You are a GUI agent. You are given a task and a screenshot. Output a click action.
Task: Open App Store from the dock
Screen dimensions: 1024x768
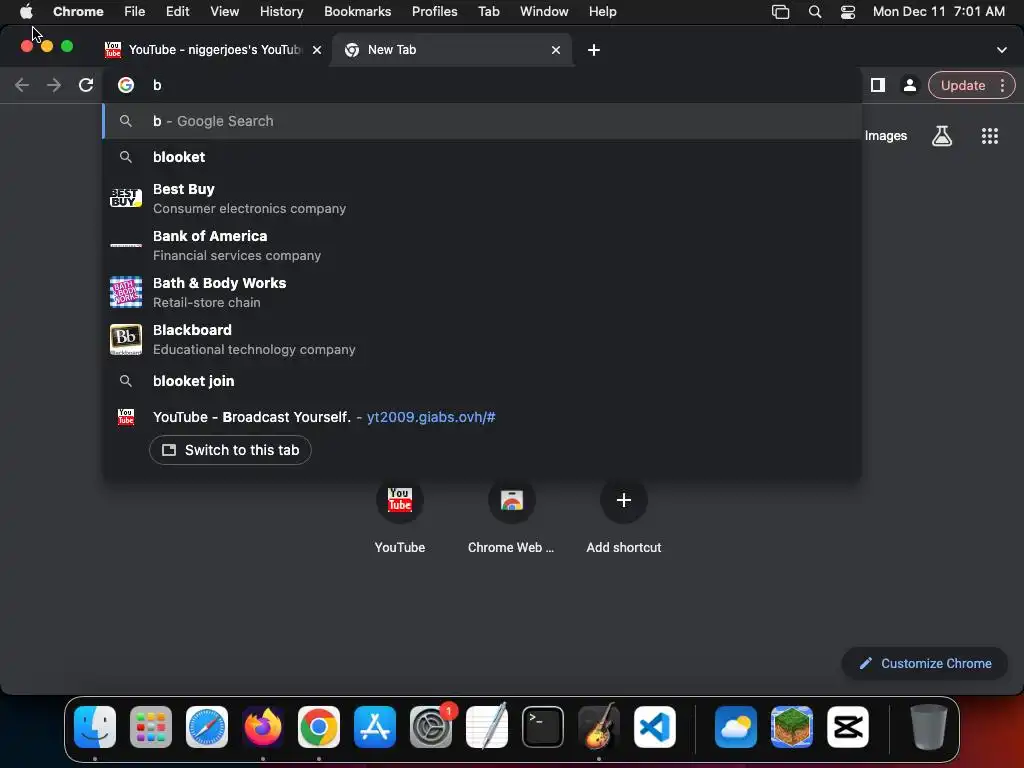click(x=375, y=727)
